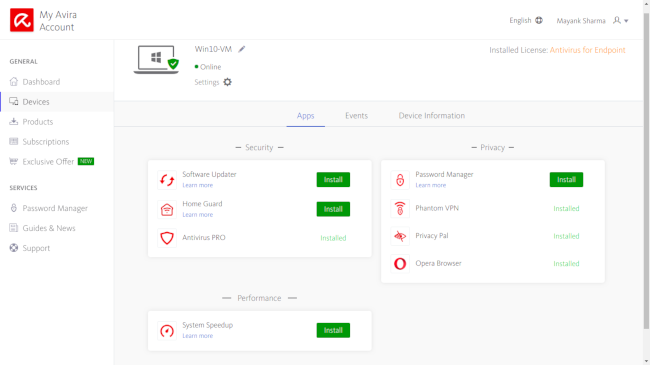Screen dimensions: 650x365
Task: Switch to the Apps tab
Action: point(306,116)
